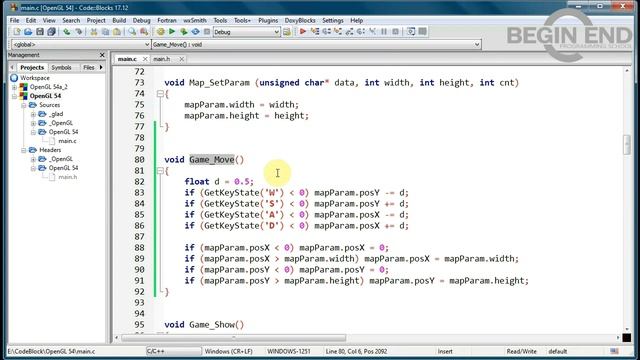Viewport: 640px width, 360px height.
Task: Click the language flag icon in status bar
Action: 614,351
